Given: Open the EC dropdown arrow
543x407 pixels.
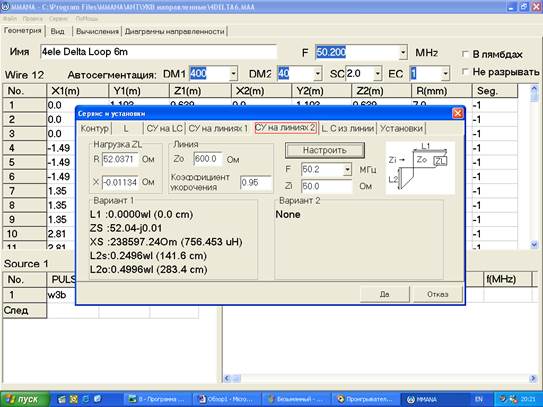Looking at the screenshot, I should point(445,73).
